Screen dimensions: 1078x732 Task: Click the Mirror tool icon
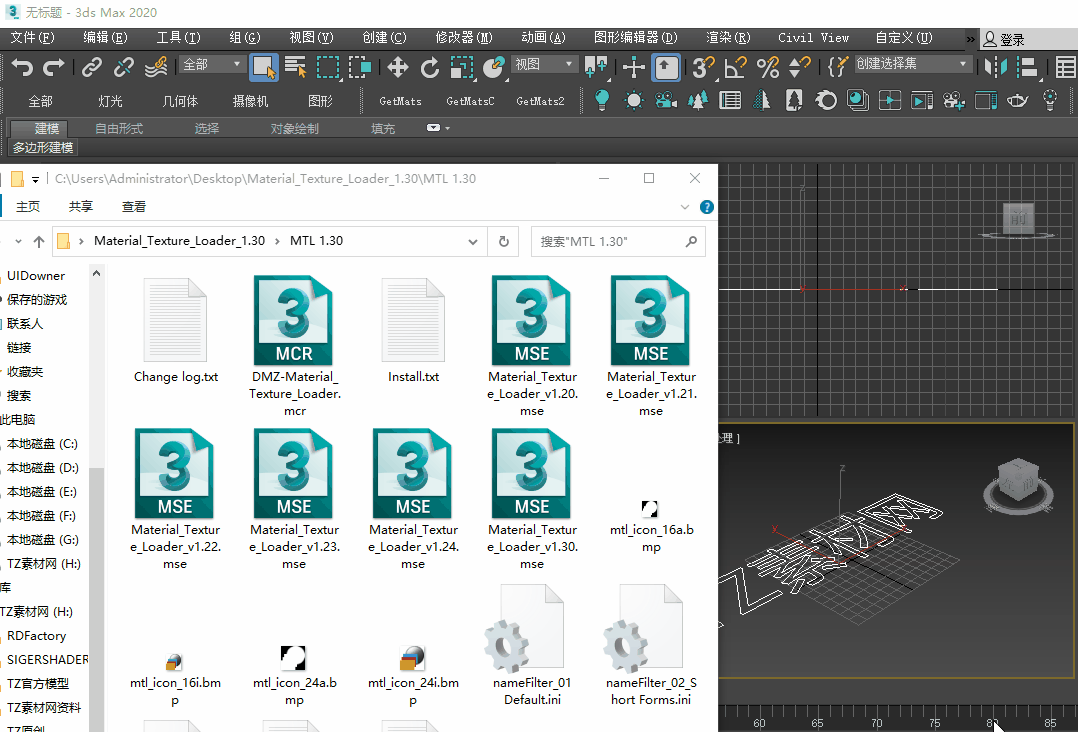pyautogui.click(x=996, y=67)
